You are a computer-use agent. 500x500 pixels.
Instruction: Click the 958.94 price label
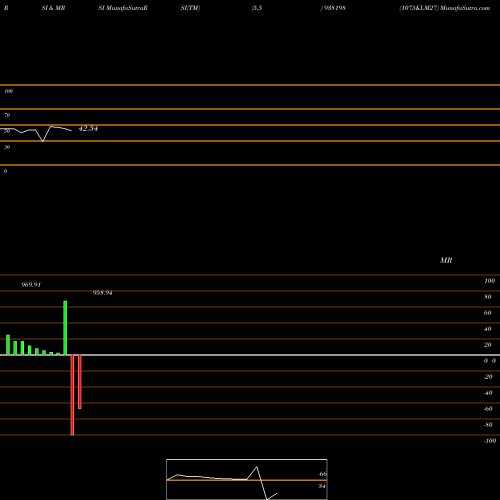click(102, 293)
